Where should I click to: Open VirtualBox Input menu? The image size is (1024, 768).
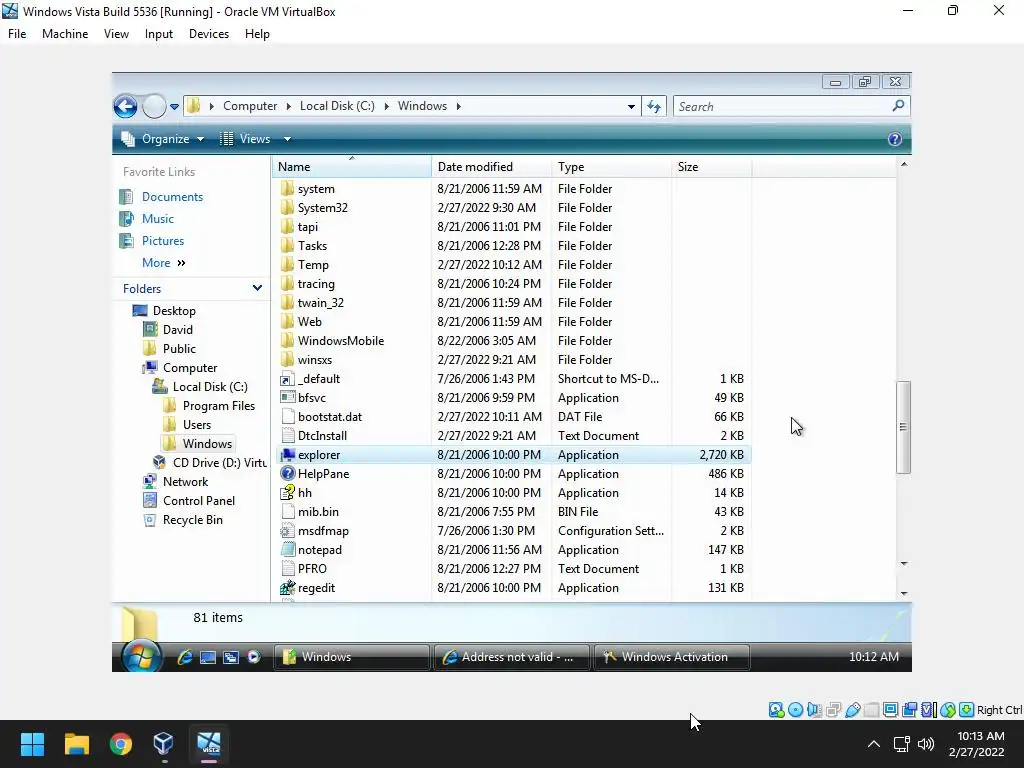click(x=159, y=34)
